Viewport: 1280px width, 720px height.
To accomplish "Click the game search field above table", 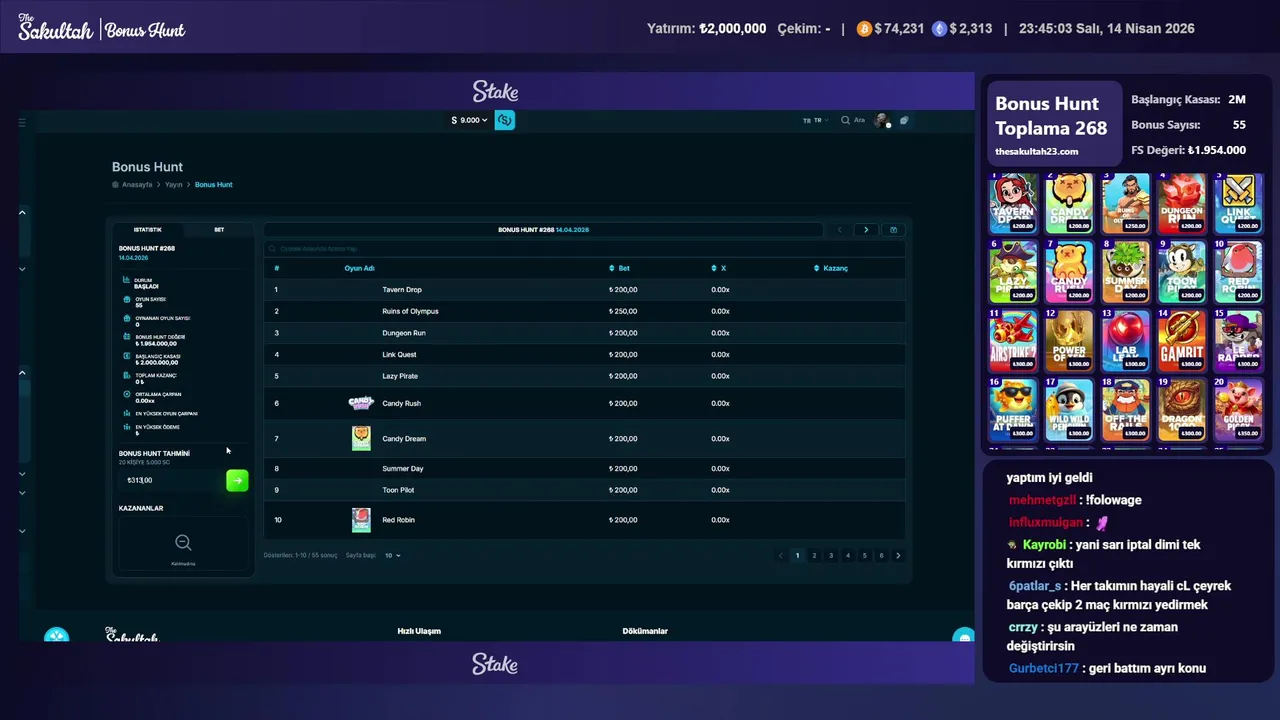I will 584,248.
